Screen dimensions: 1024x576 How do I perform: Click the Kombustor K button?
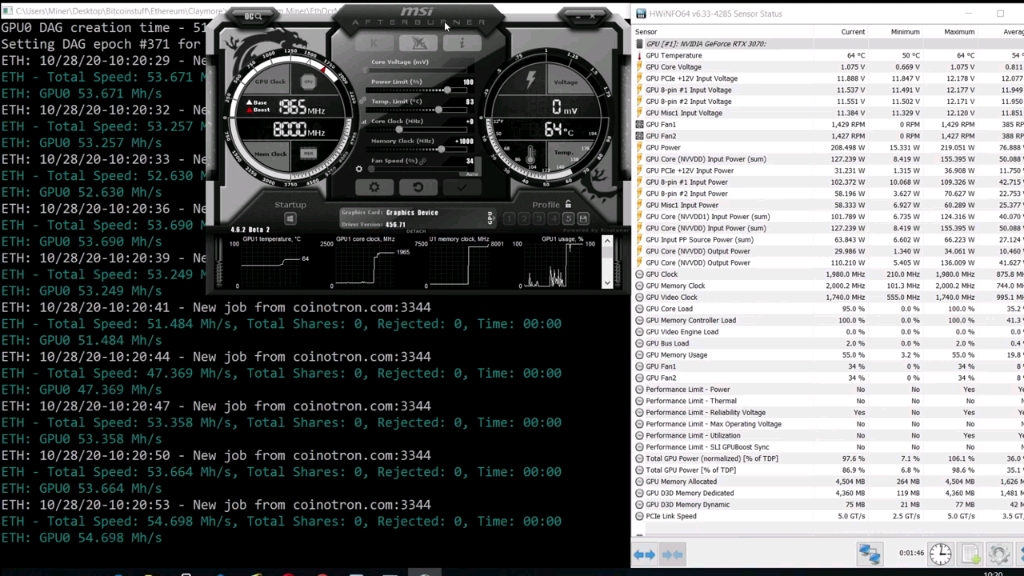tap(375, 43)
